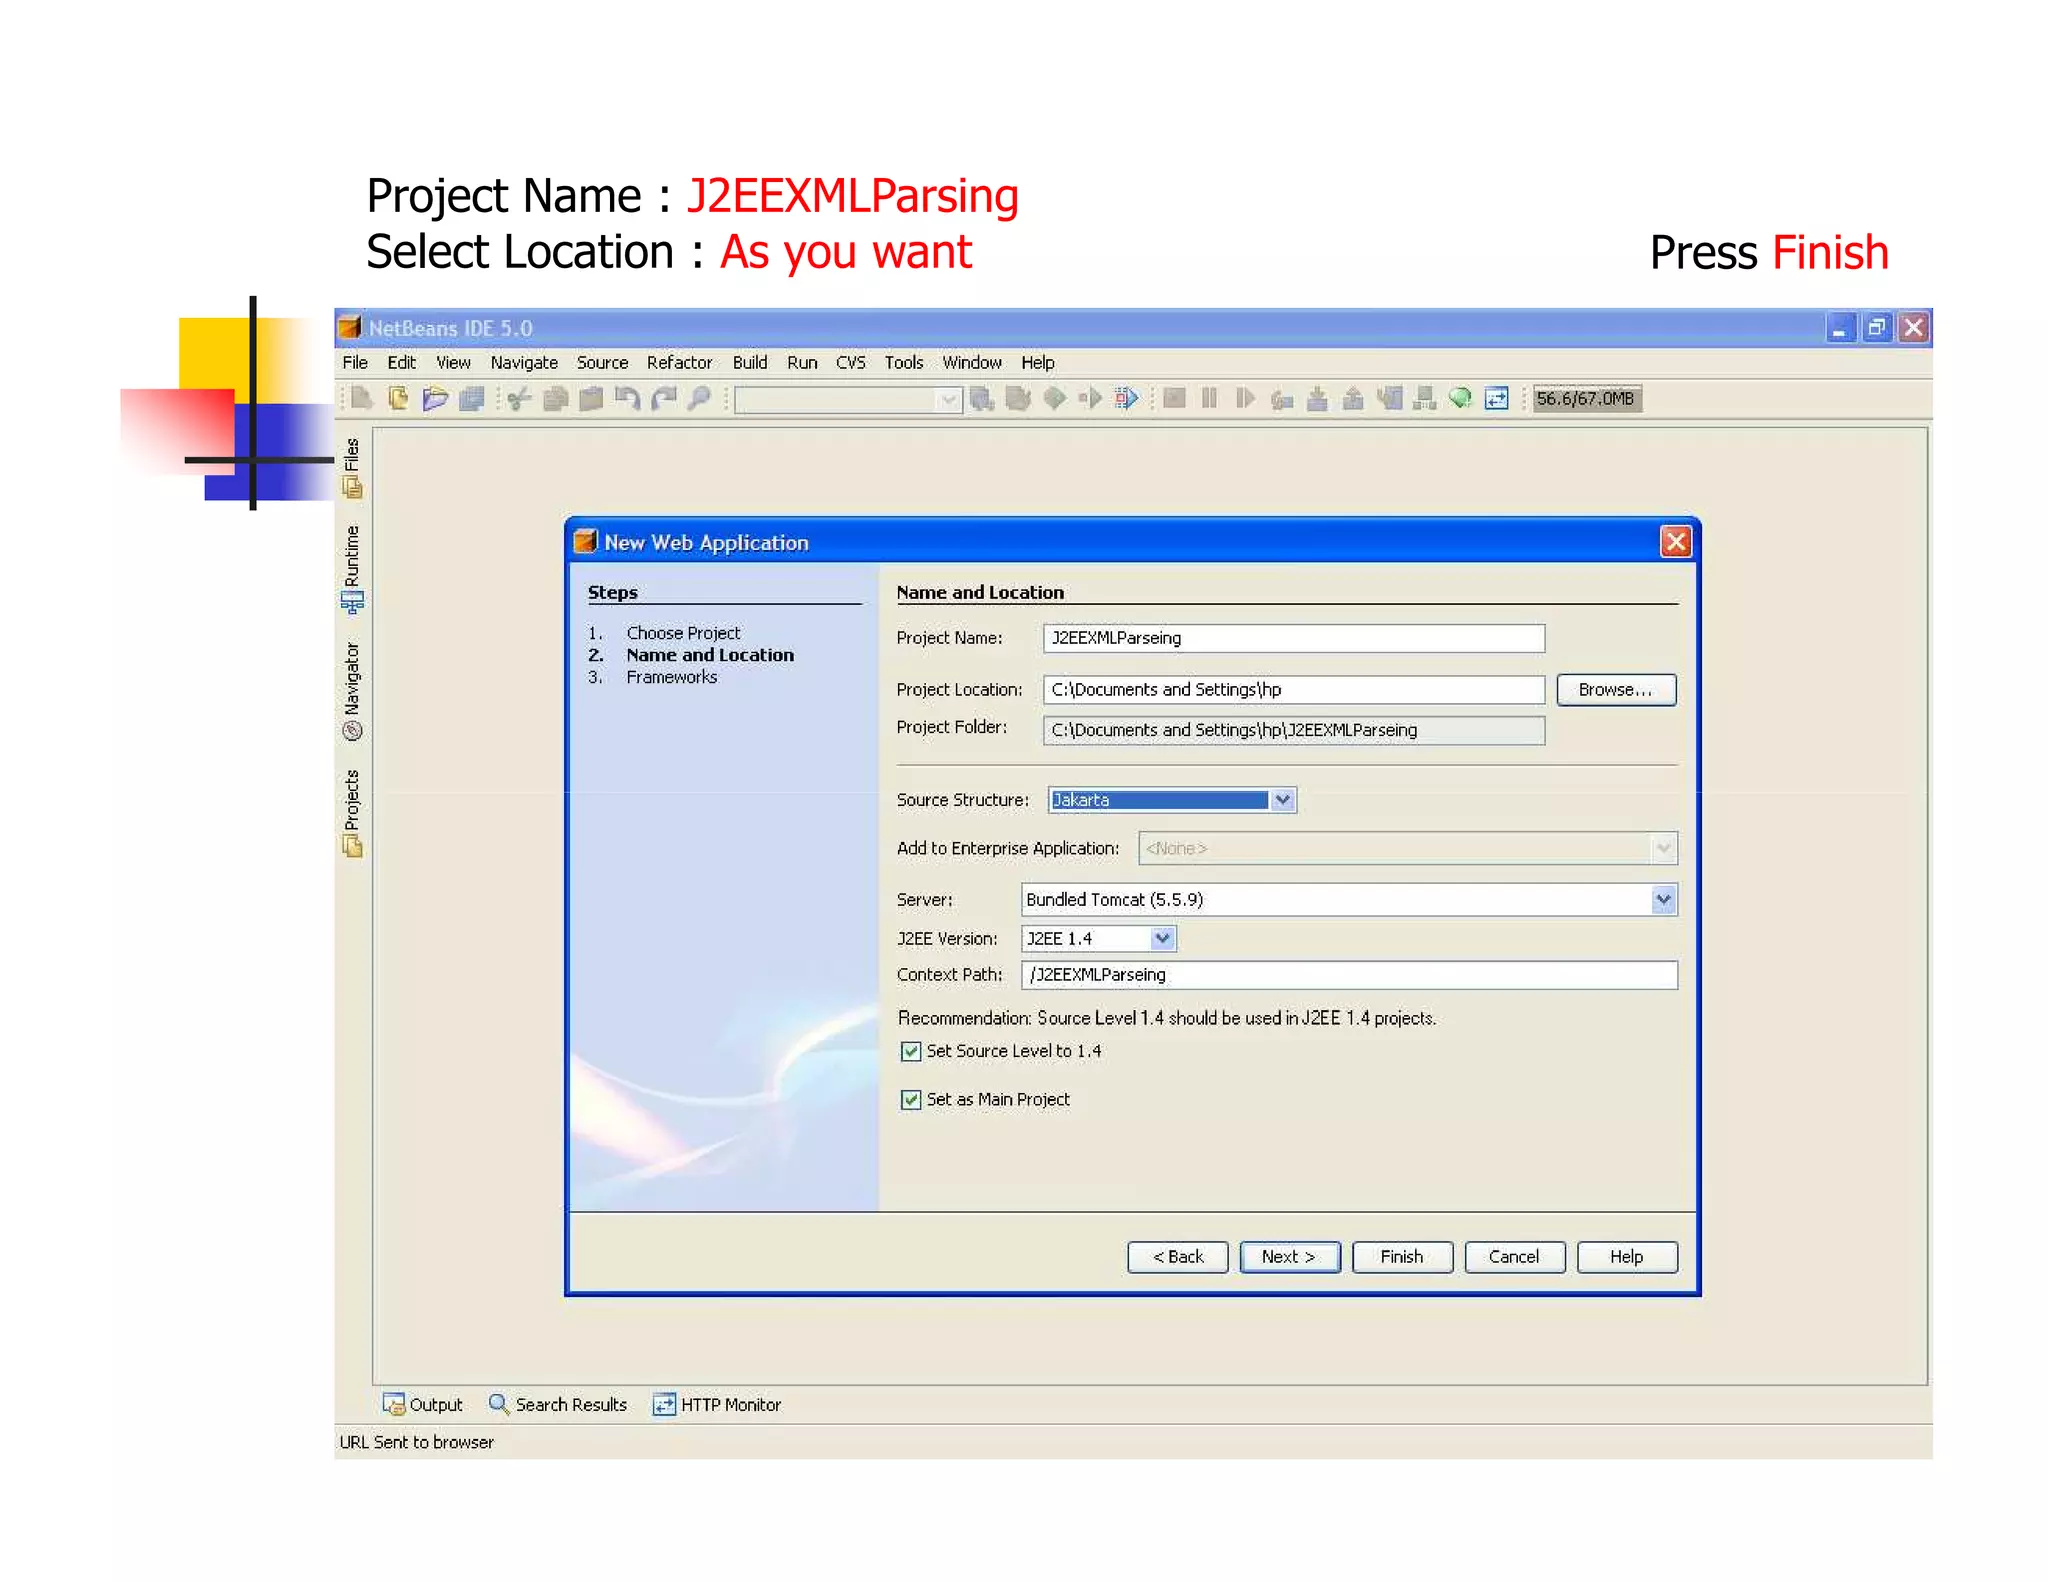Click the Finish Debugger Session stop icon
The image size is (2048, 1582).
click(x=1174, y=399)
